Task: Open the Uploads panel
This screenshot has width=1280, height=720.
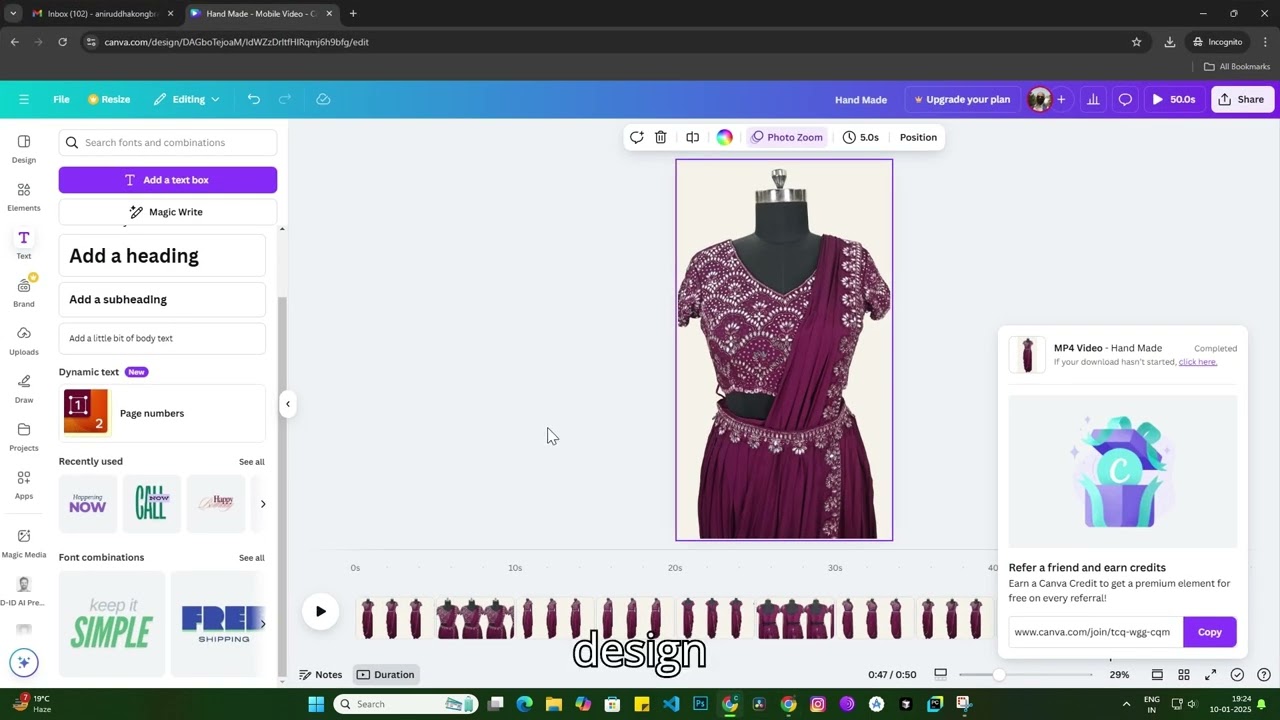Action: (x=24, y=340)
